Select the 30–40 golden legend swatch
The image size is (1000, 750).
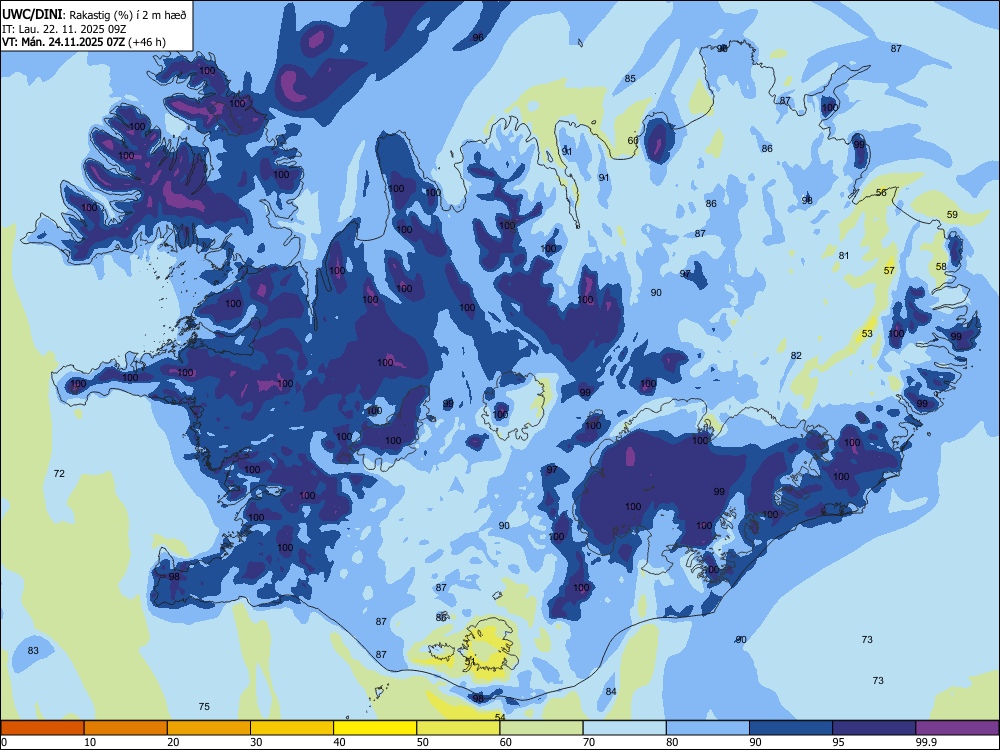point(292,728)
